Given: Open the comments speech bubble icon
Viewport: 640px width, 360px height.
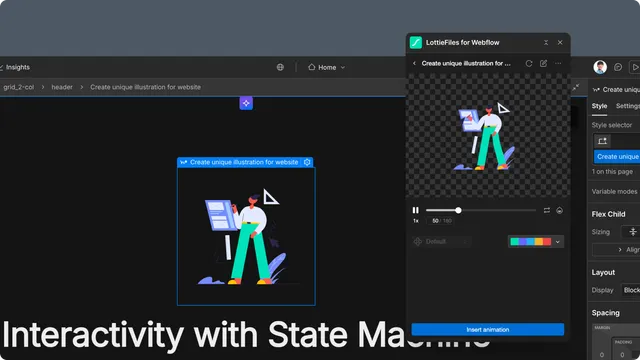Looking at the screenshot, I should pyautogui.click(x=618, y=67).
